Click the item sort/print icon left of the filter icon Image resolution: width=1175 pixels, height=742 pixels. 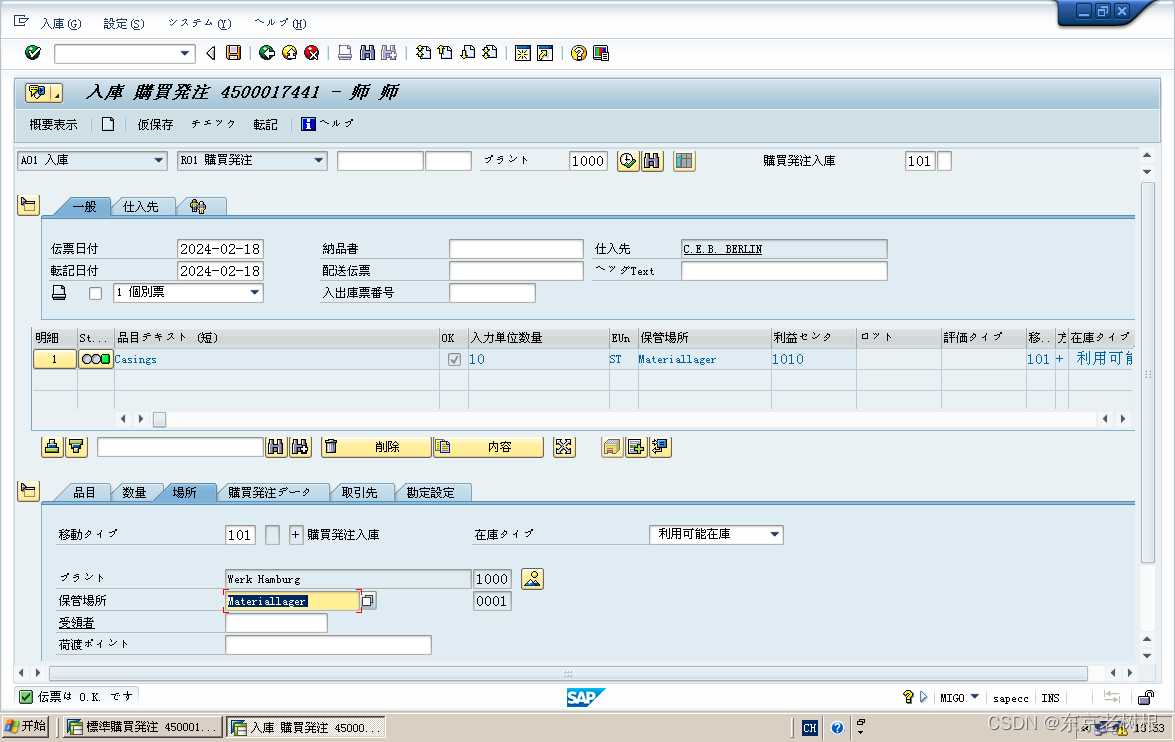click(x=52, y=447)
